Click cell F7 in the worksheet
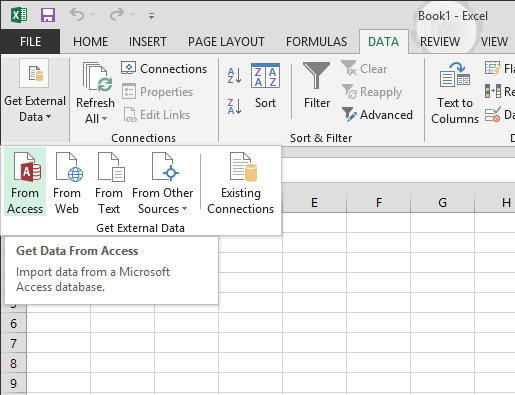 tap(379, 343)
